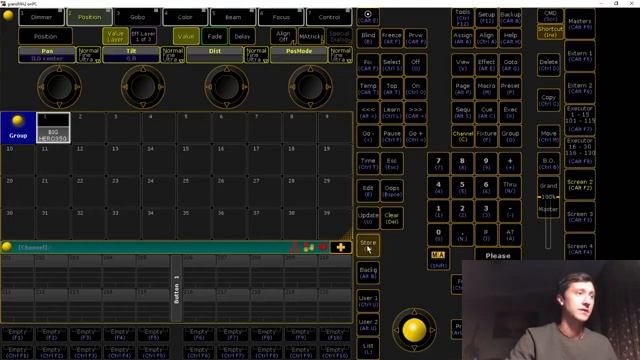Click the Please key
Screen dimensions: 640x360
click(498, 256)
